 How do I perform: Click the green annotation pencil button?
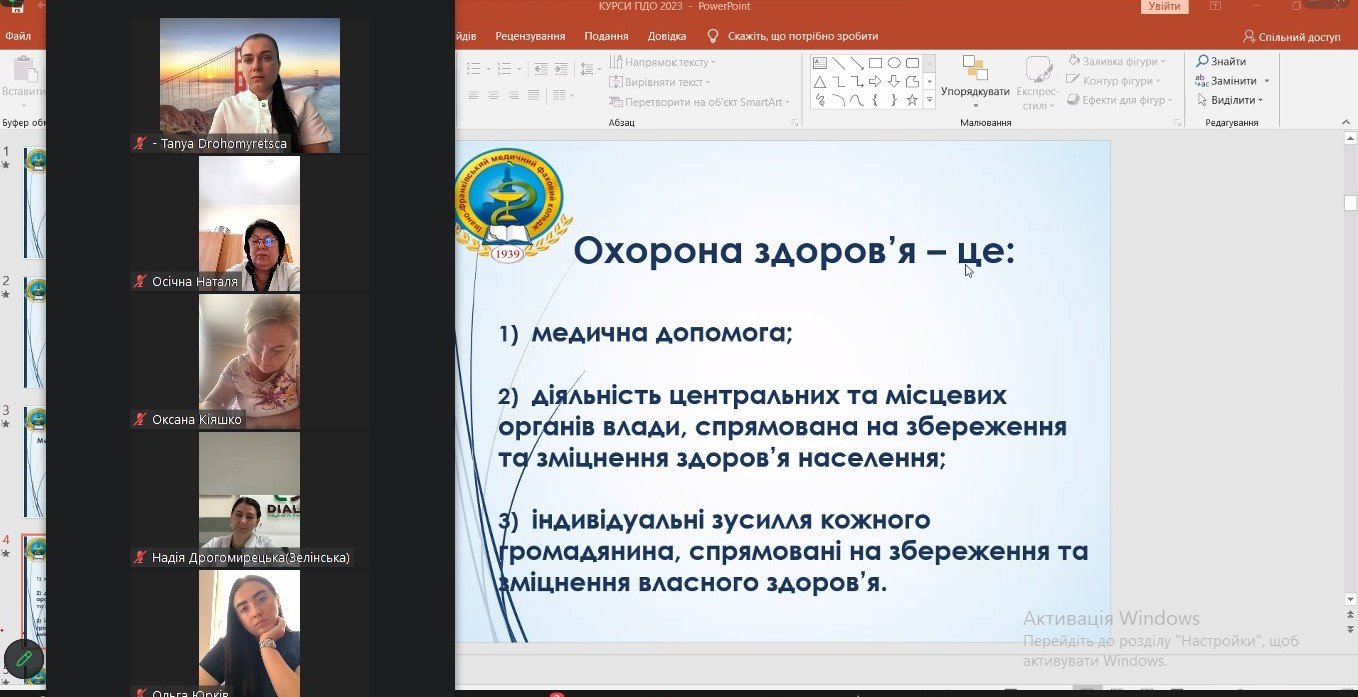pos(24,658)
